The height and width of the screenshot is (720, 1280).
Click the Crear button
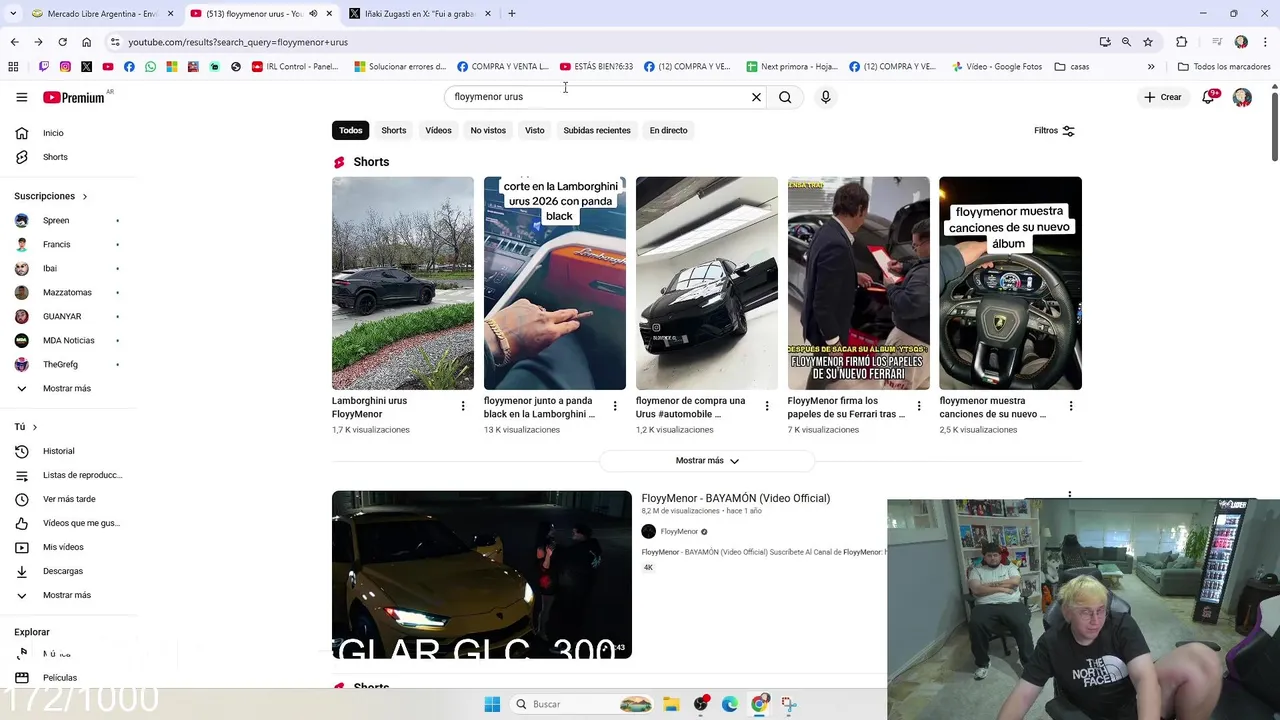tap(1163, 97)
